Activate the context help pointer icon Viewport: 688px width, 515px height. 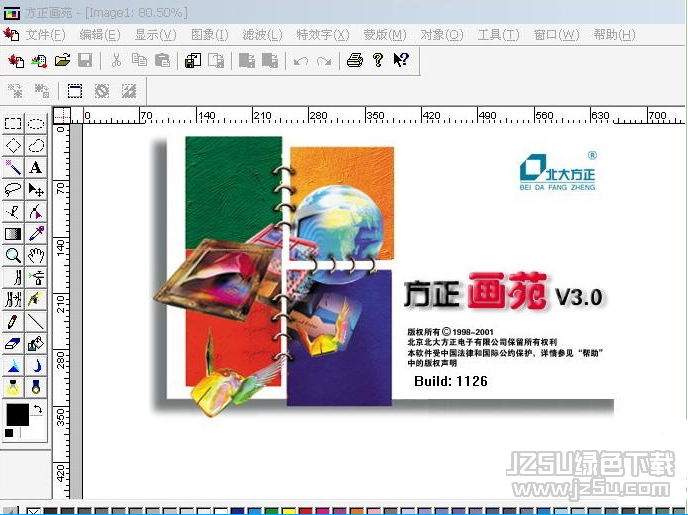(401, 60)
